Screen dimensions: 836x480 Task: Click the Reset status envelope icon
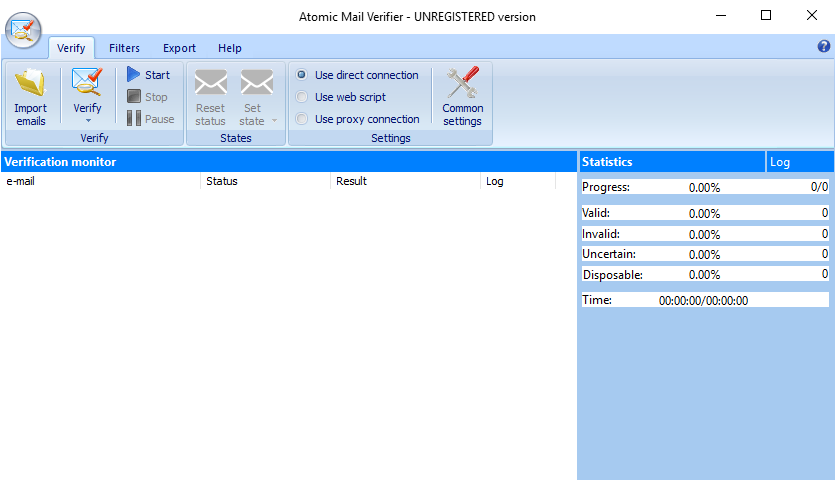[211, 83]
